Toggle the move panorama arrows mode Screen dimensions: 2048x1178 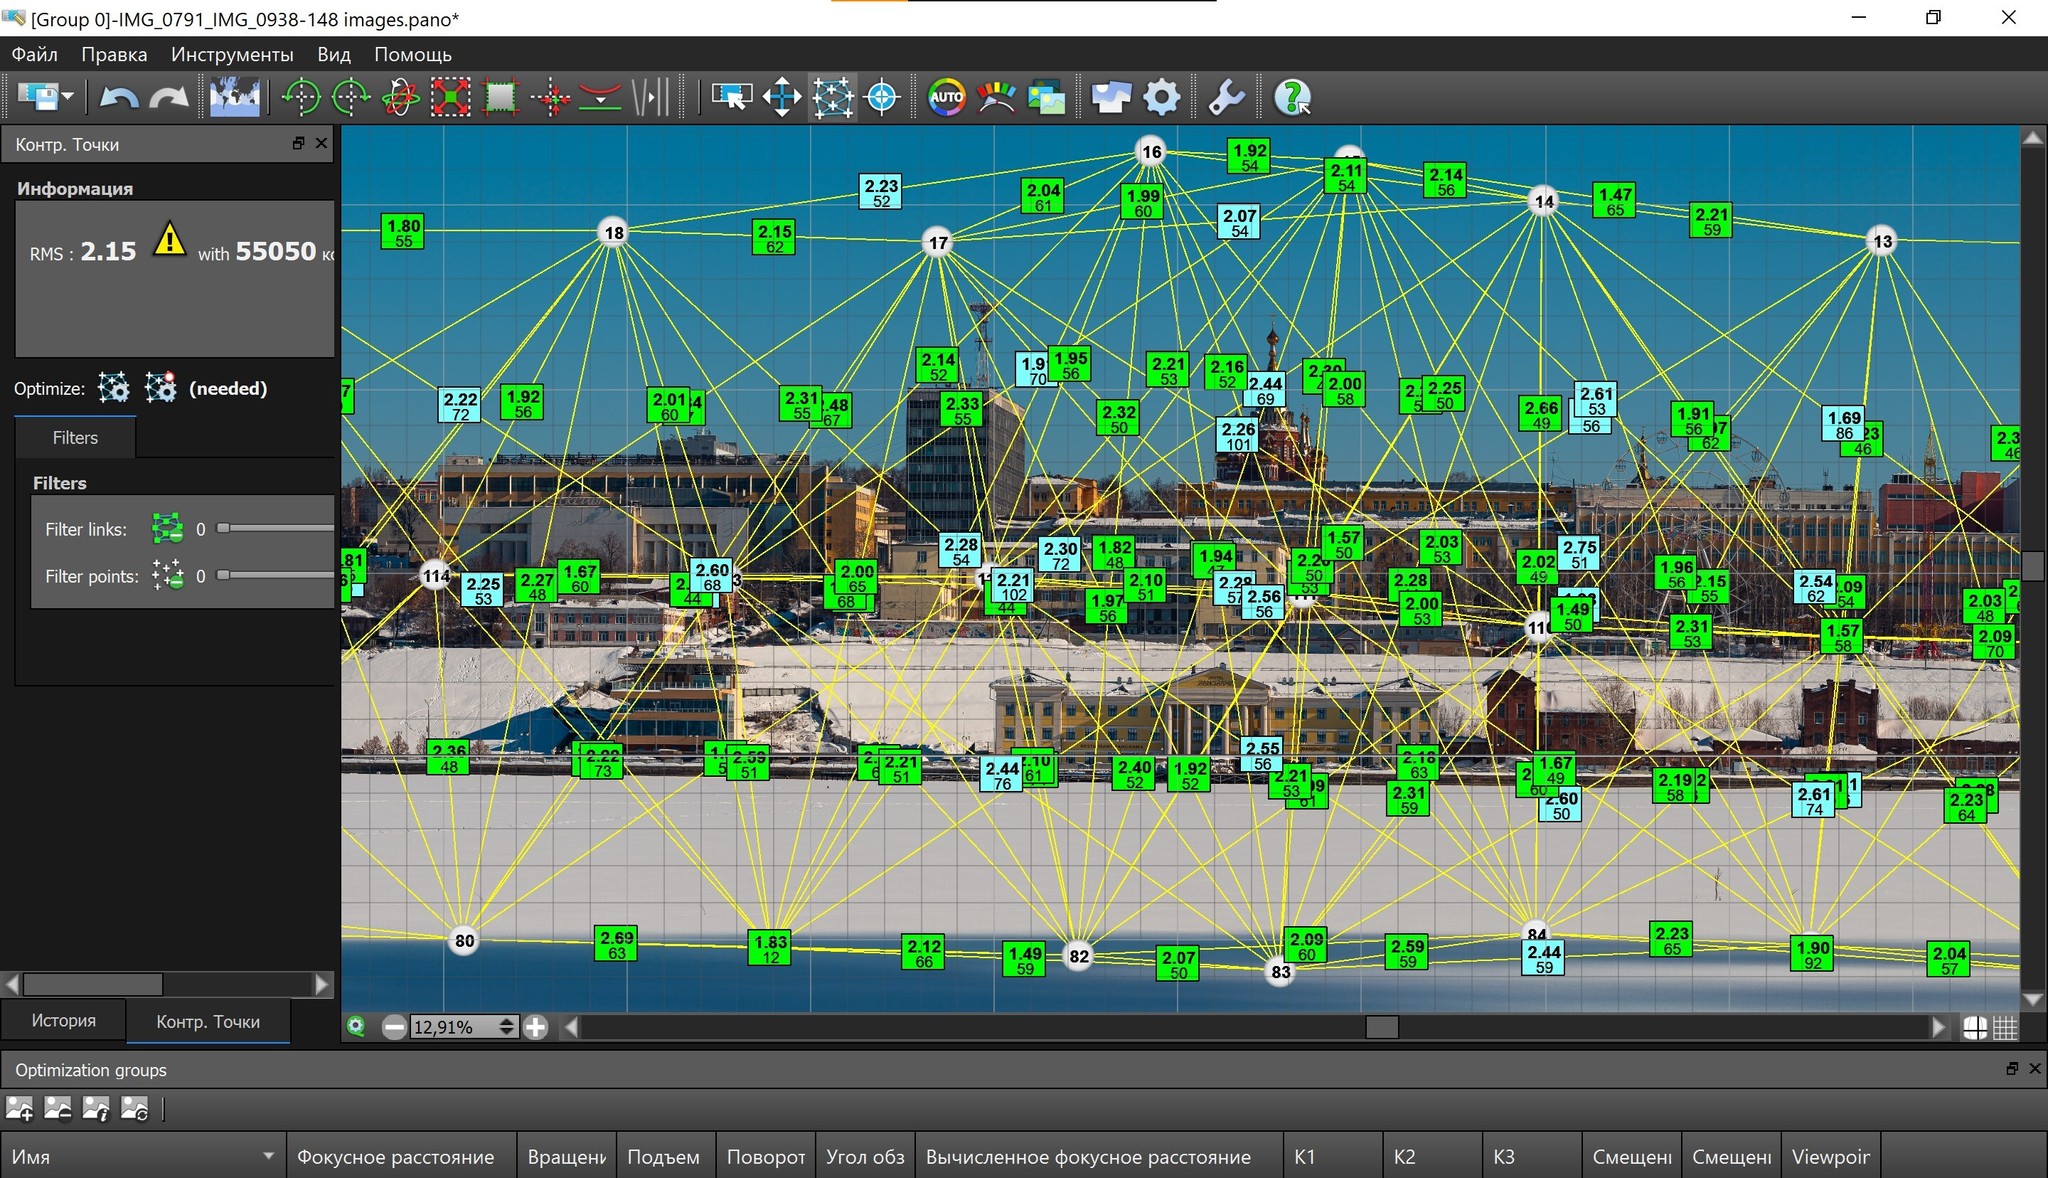click(x=782, y=98)
